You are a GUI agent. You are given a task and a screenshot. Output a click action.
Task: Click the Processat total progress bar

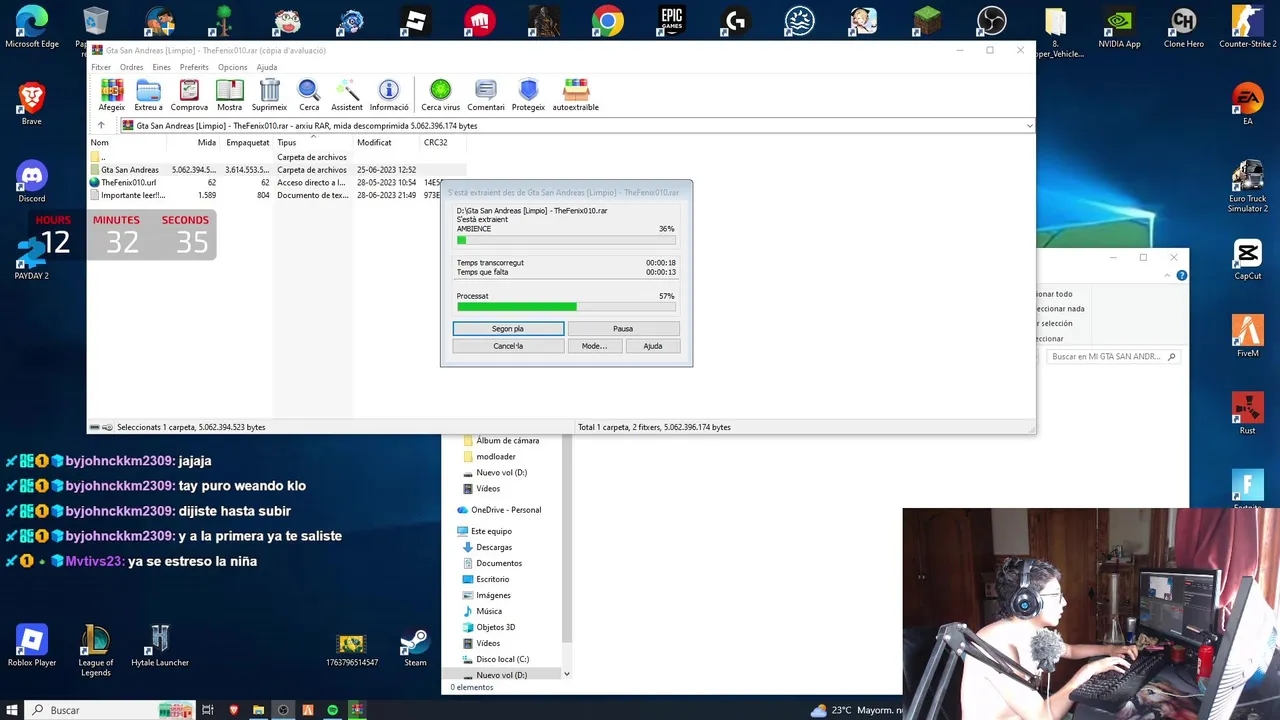pyautogui.click(x=566, y=307)
